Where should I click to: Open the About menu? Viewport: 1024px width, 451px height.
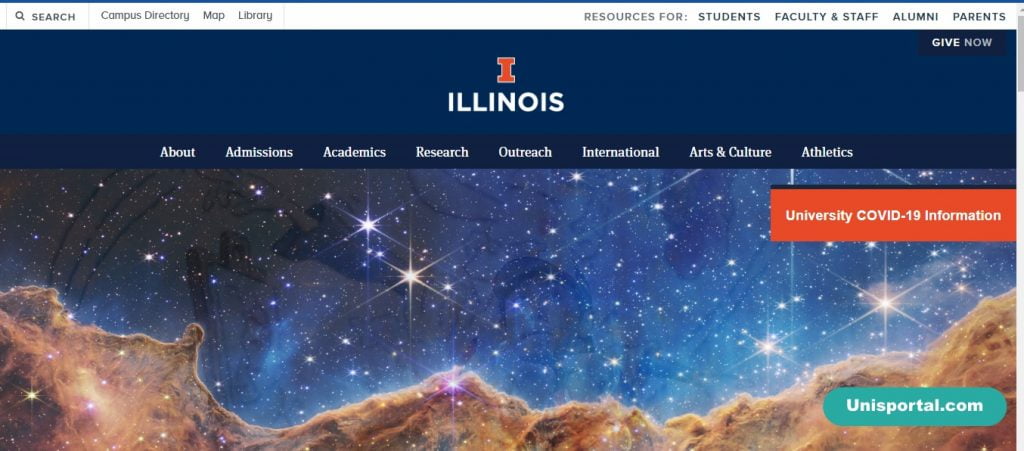pyautogui.click(x=178, y=152)
